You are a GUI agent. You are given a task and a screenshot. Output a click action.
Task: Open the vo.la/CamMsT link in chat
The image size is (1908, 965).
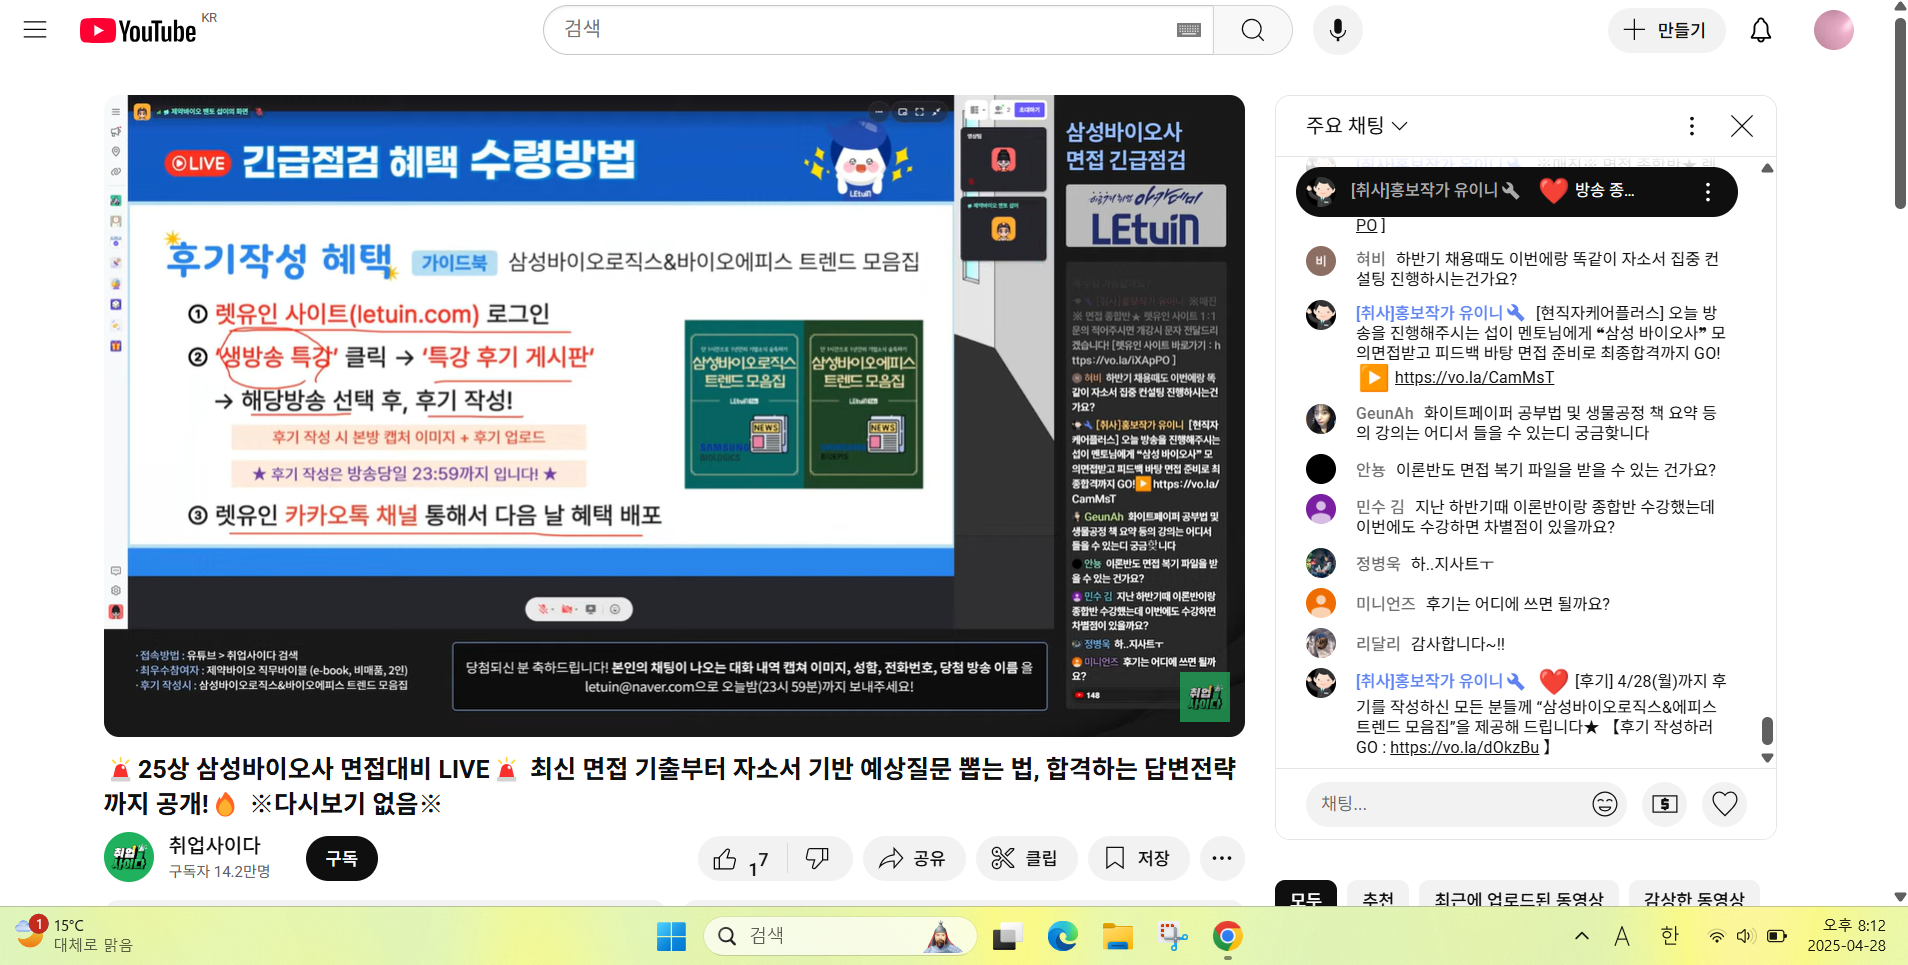pos(1473,378)
